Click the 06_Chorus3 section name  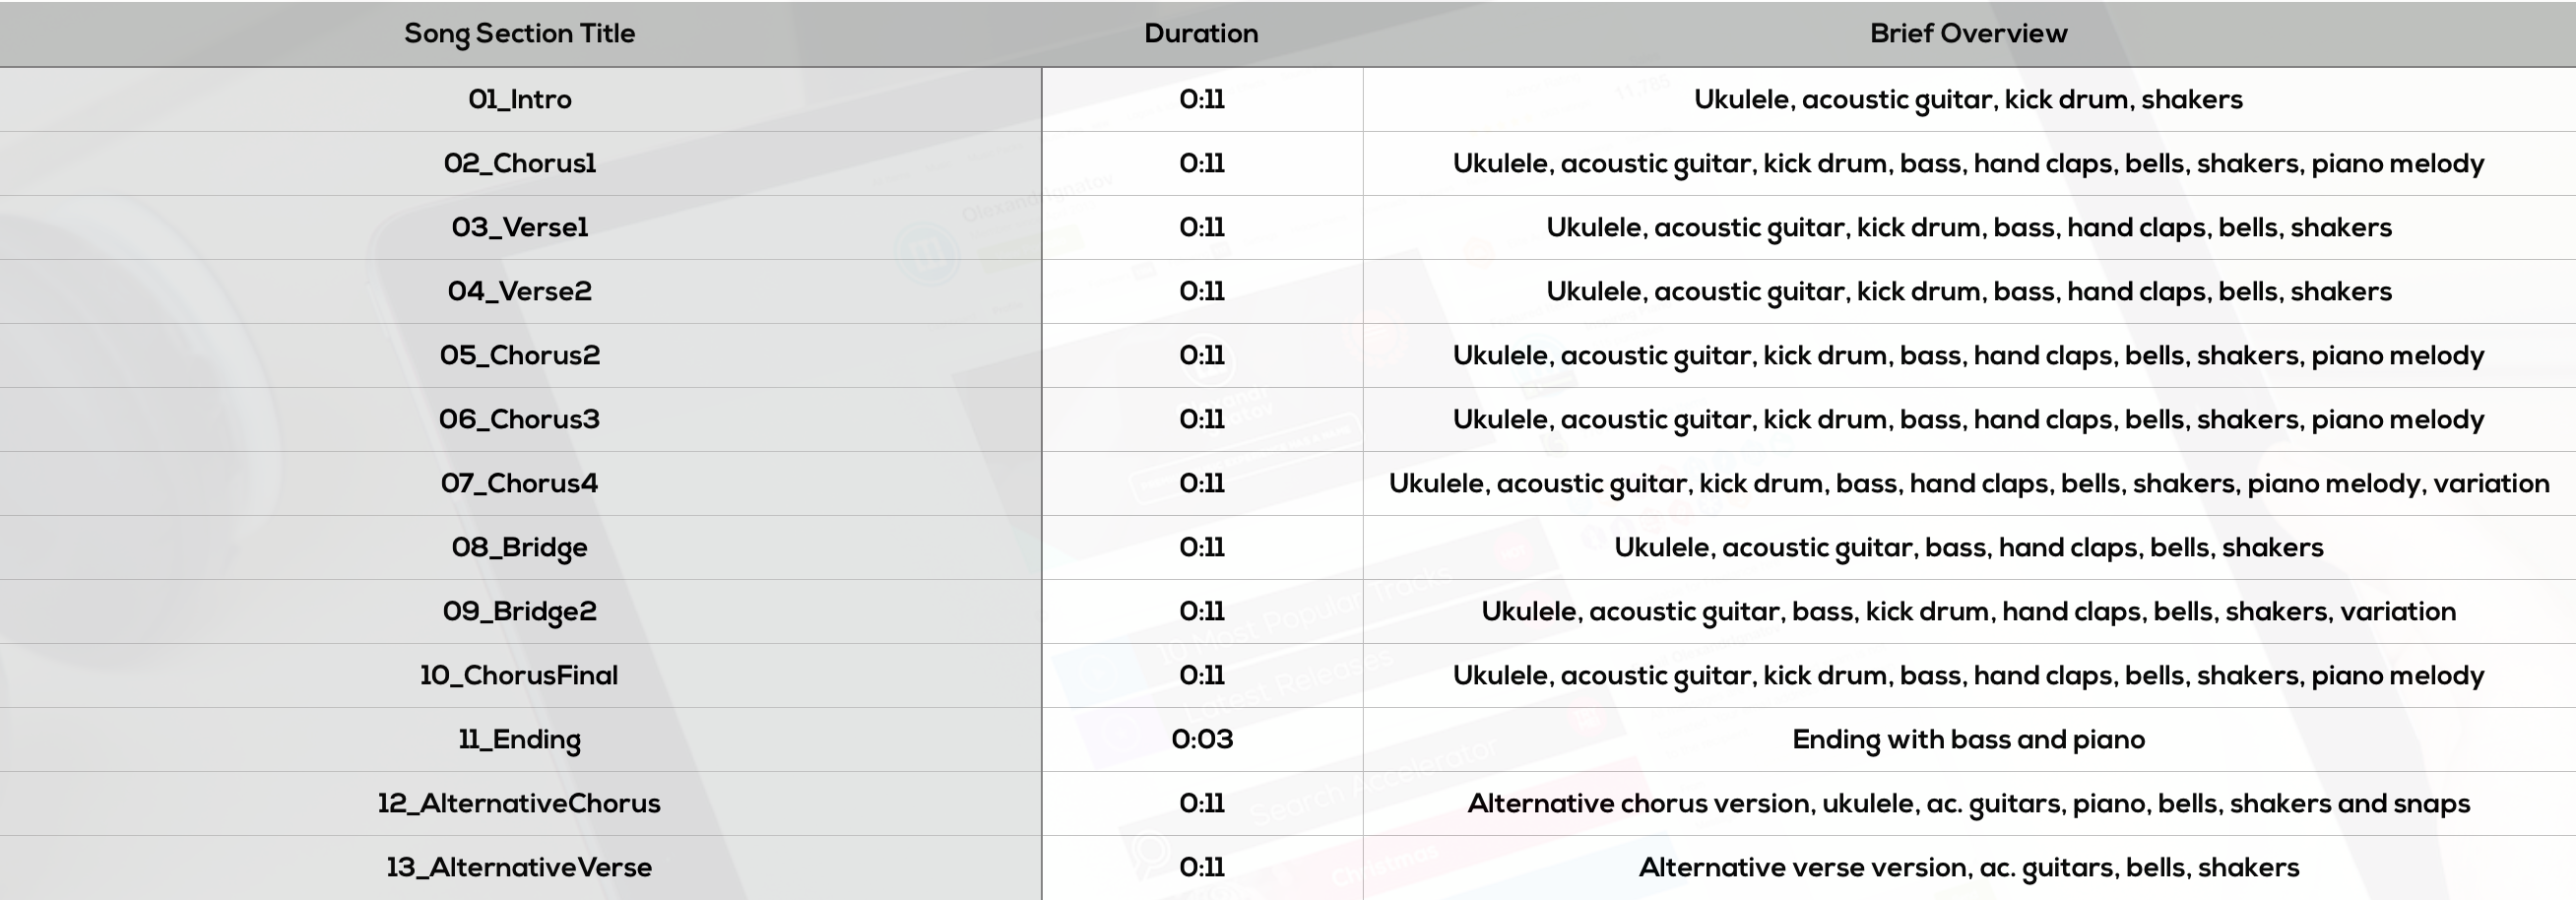520,420
